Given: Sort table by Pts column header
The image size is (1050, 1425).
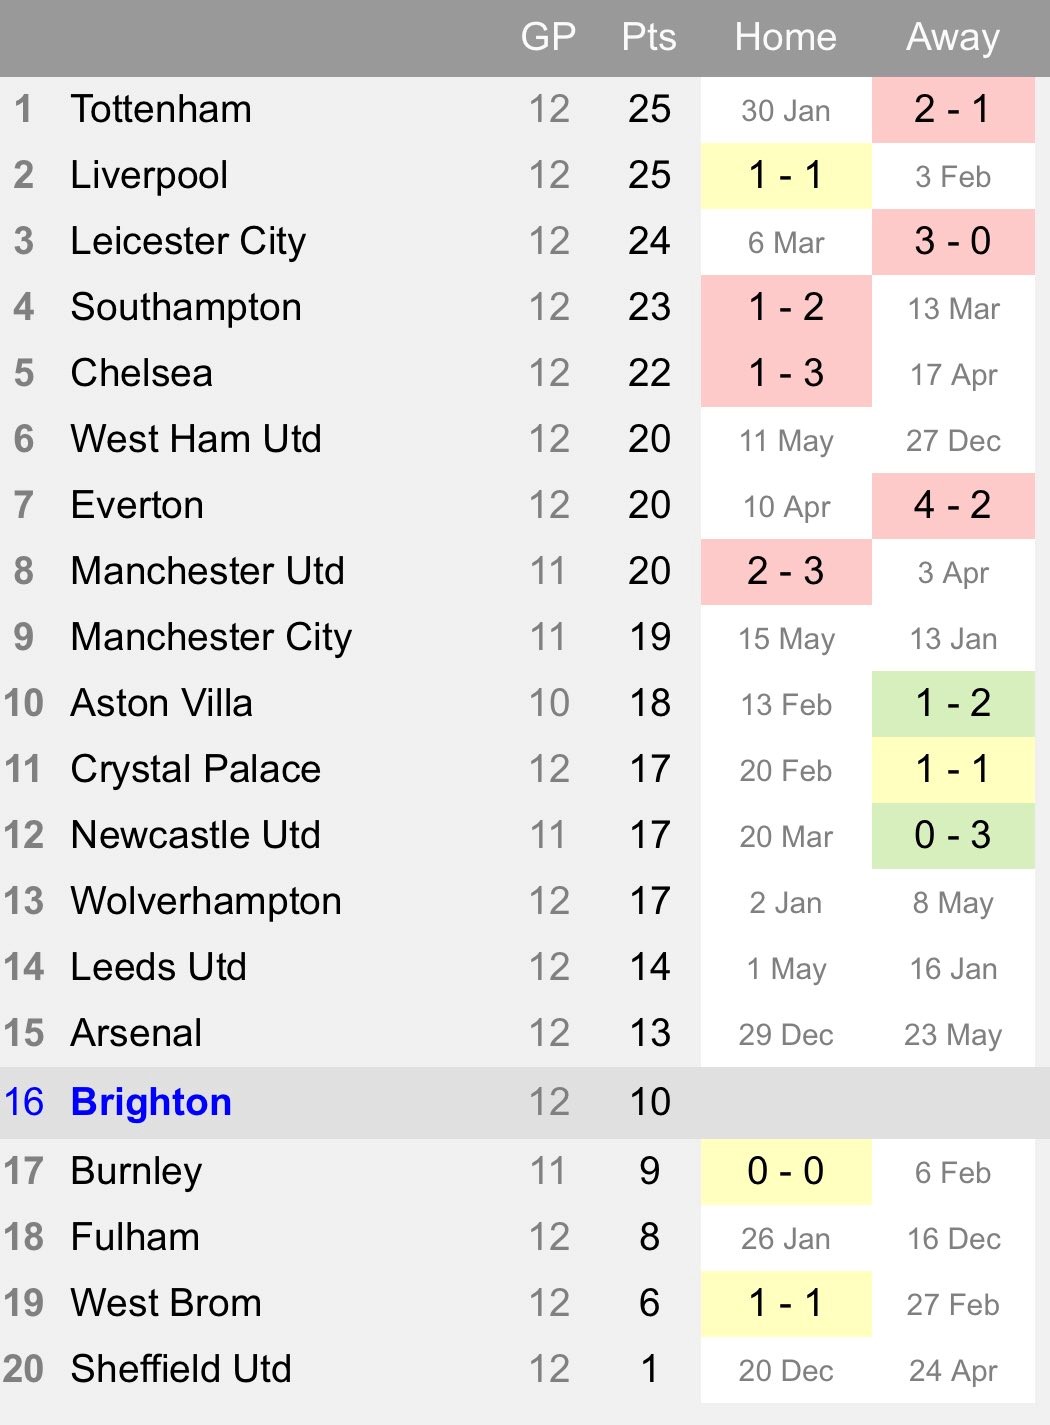Looking at the screenshot, I should point(649,38).
